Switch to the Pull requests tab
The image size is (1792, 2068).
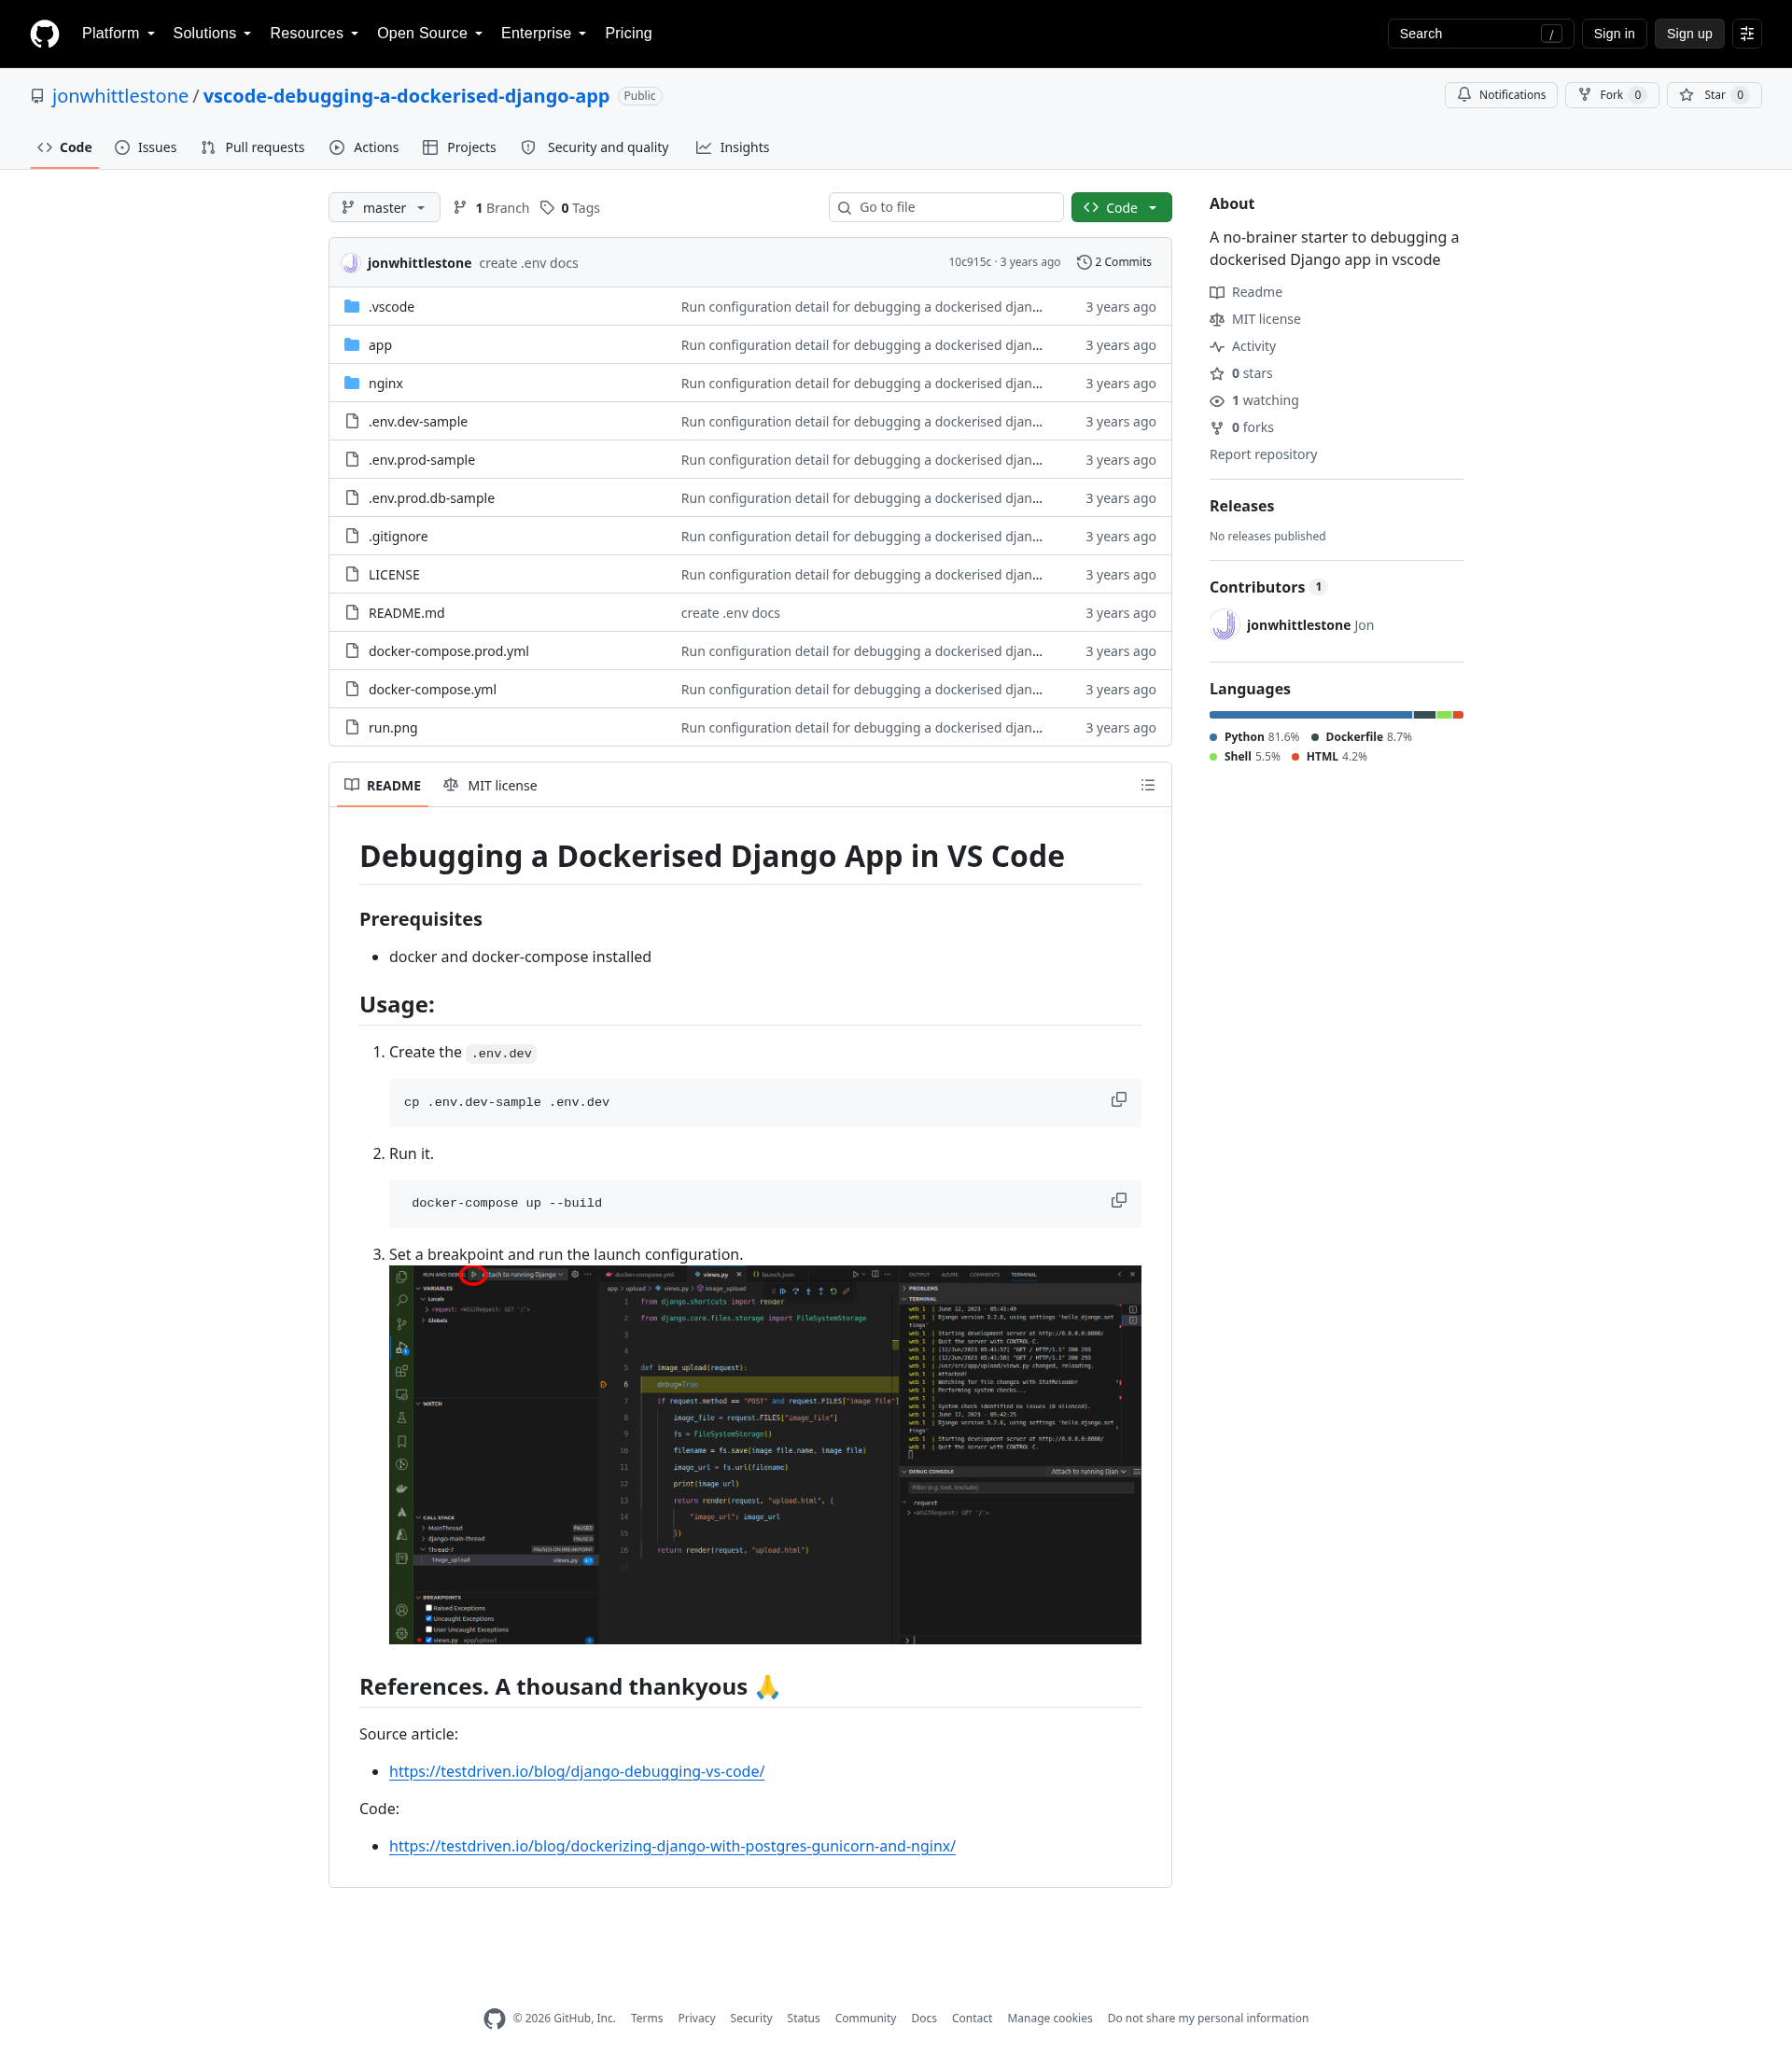(253, 148)
